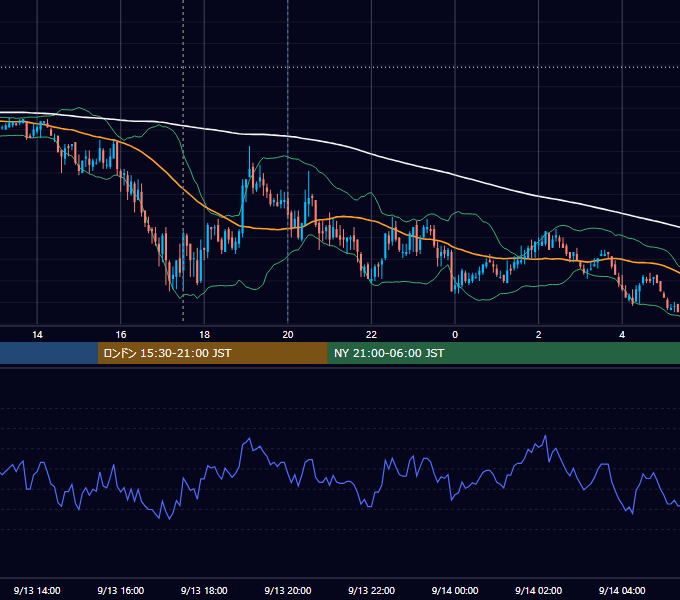Click the '2' hour label on the price chart axis
Viewport: 680px width, 600px height.
click(539, 335)
